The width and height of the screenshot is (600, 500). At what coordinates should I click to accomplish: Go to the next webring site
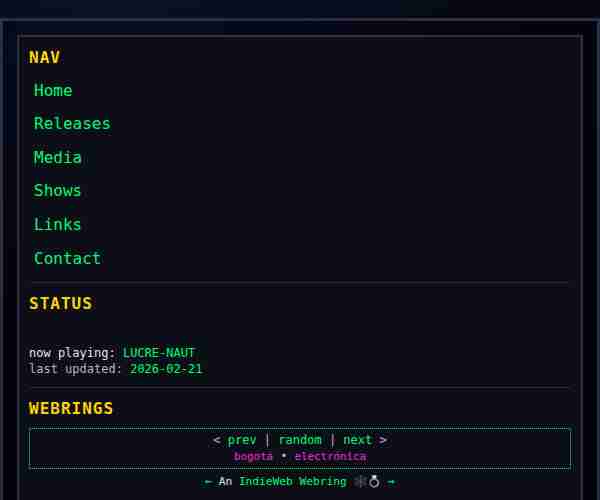click(357, 440)
